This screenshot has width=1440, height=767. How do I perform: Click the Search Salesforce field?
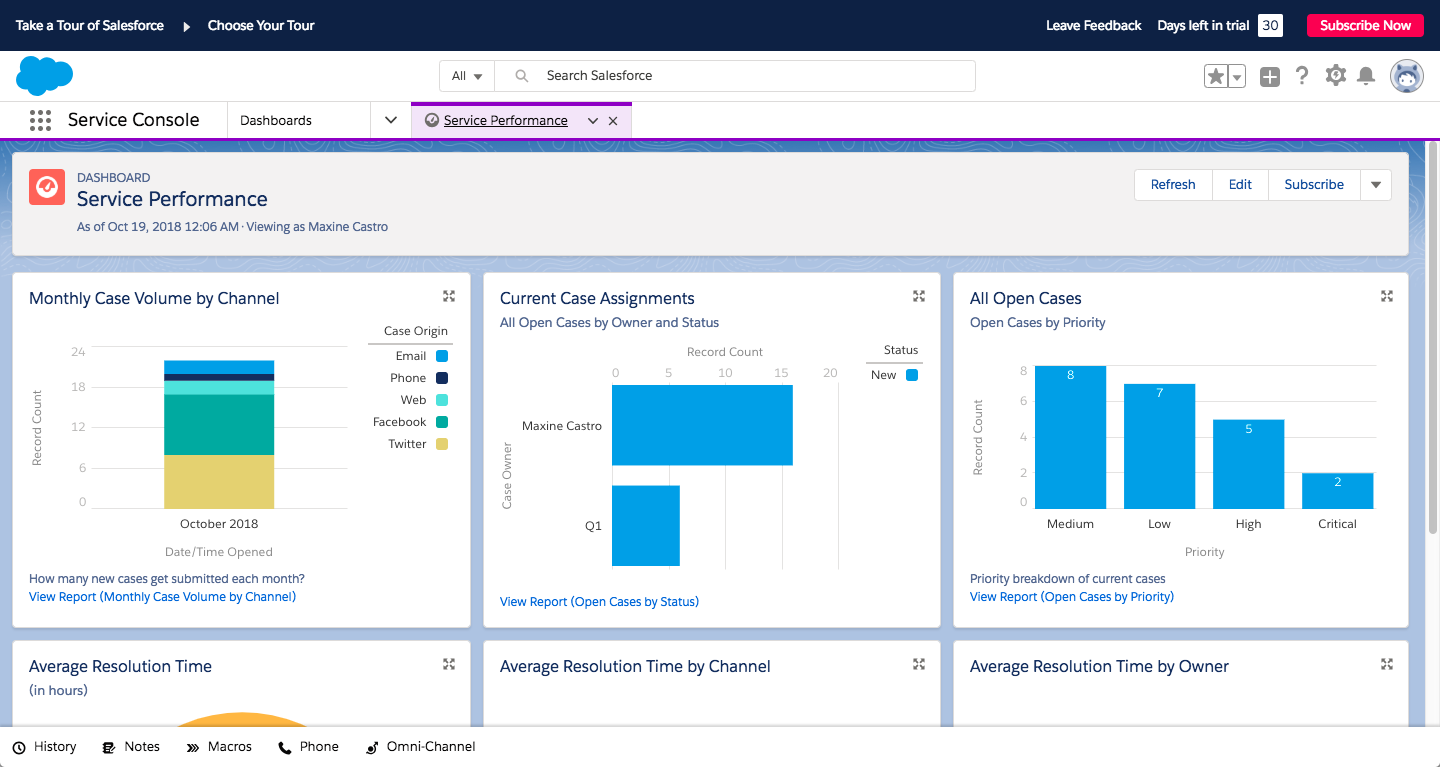[x=735, y=76]
